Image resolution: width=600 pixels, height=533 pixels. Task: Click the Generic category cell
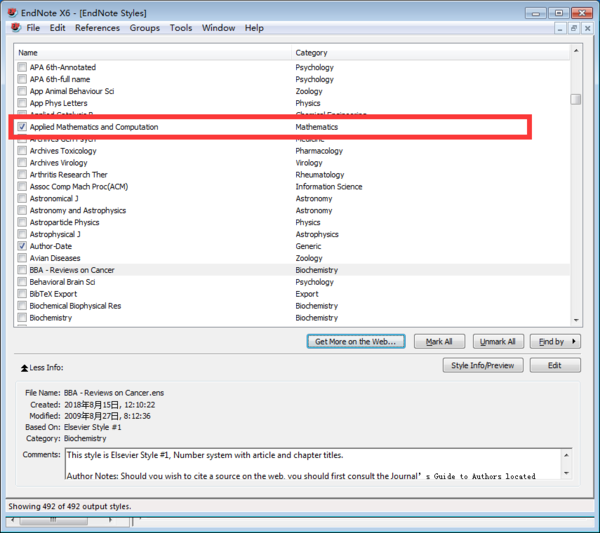308,246
